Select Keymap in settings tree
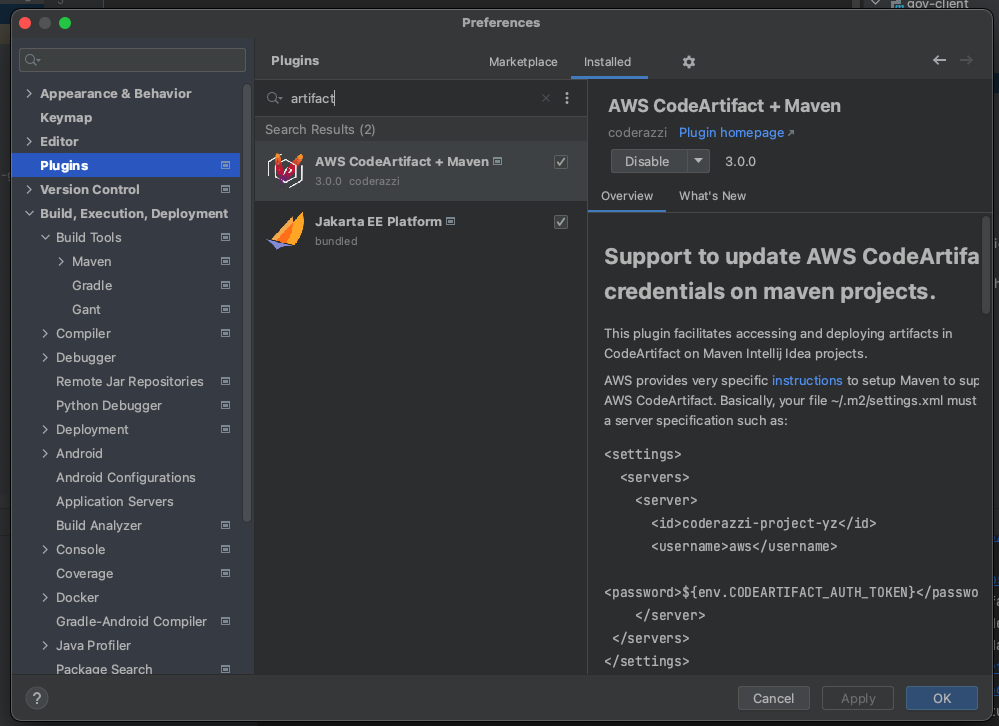The image size is (999, 726). point(66,118)
